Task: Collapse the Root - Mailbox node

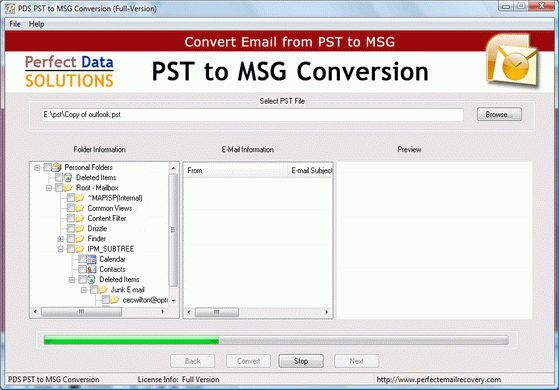Action: pos(49,188)
